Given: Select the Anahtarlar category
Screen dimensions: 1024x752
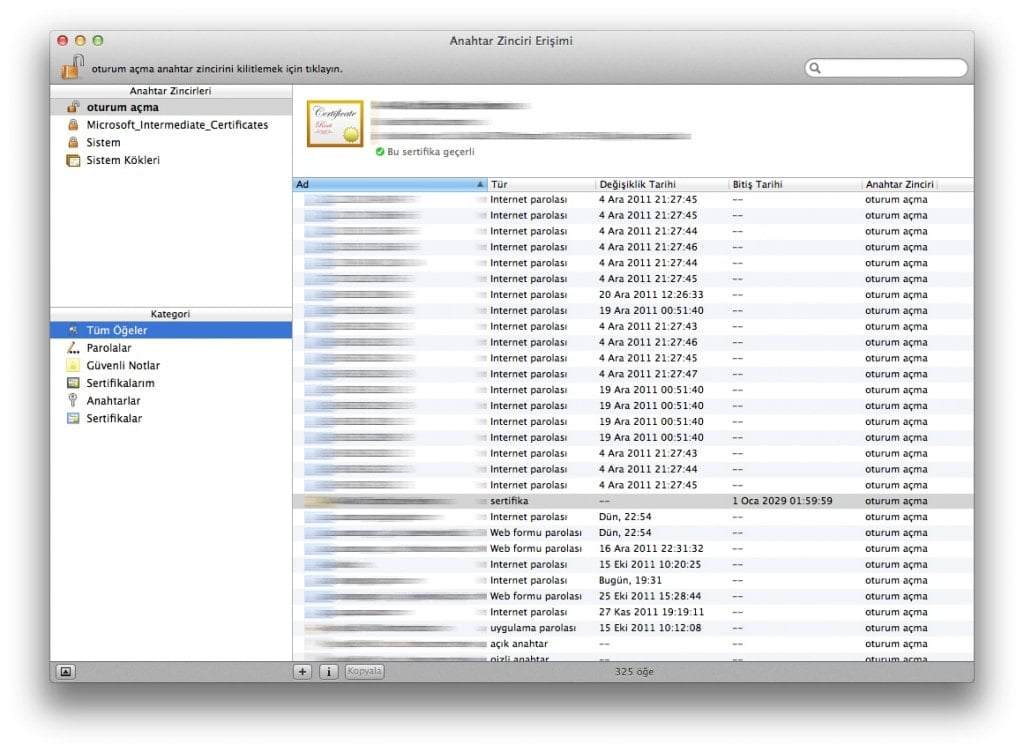Looking at the screenshot, I should point(113,401).
